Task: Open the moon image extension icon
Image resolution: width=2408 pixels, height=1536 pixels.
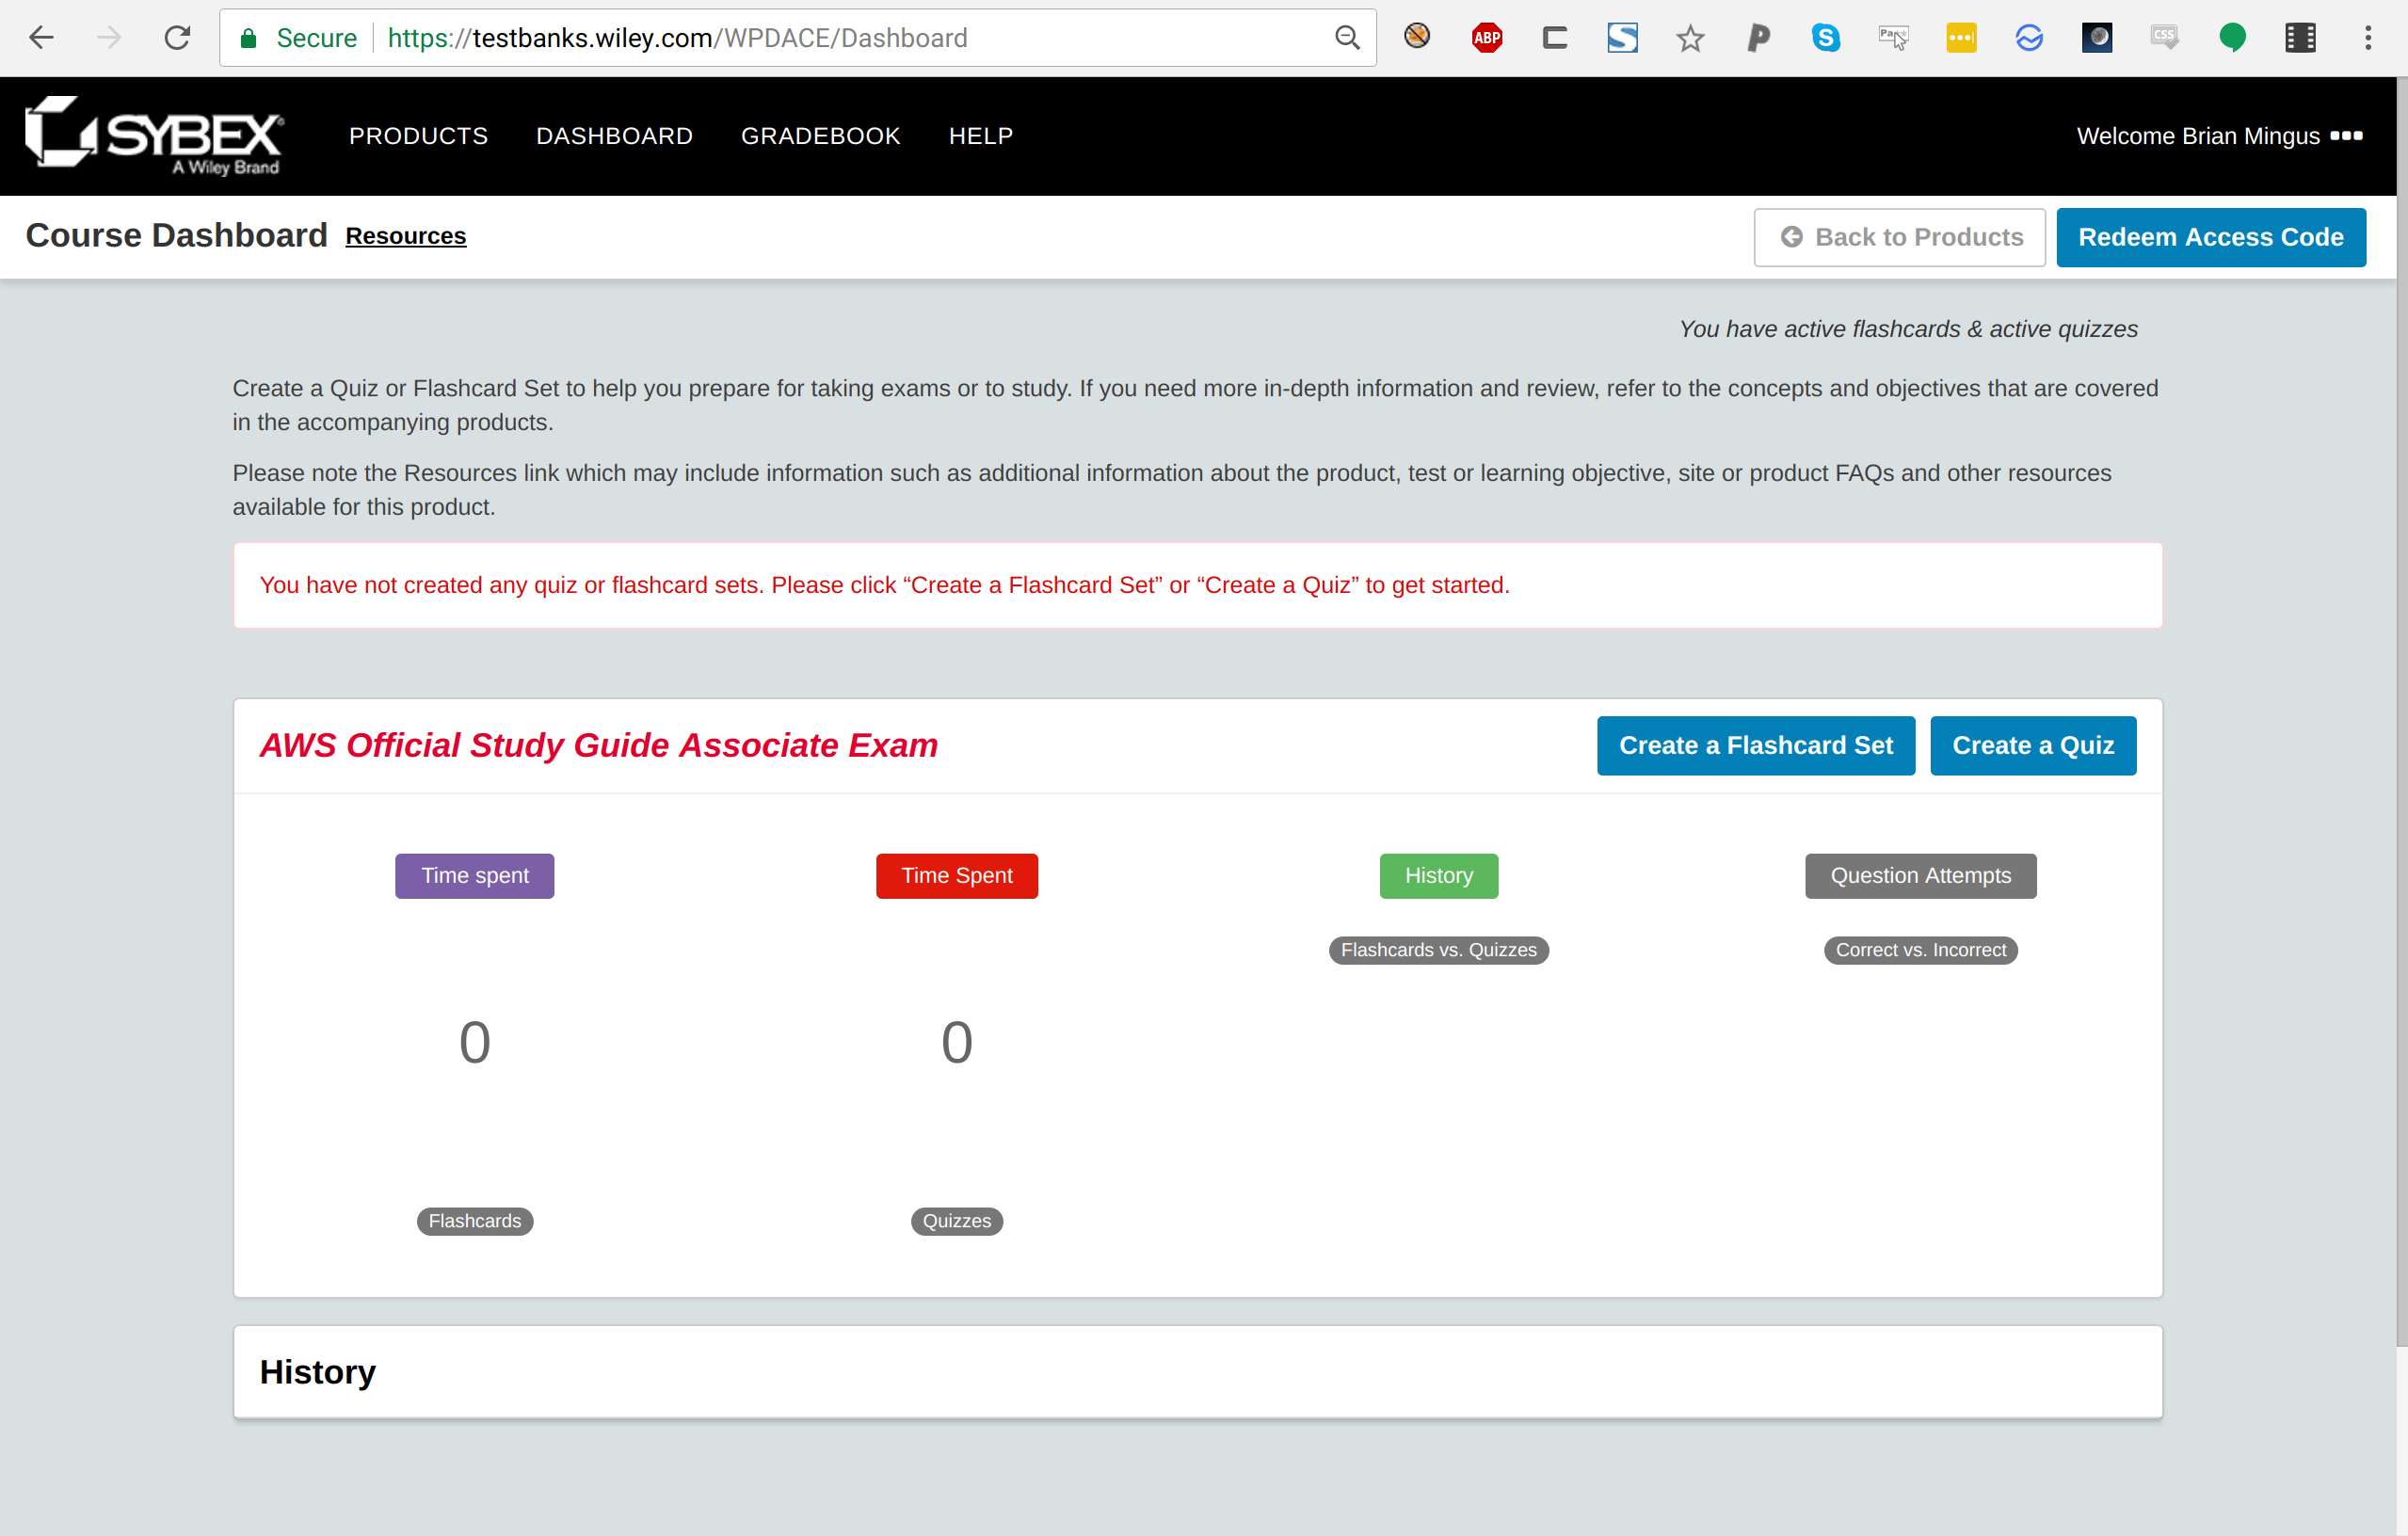Action: point(2097,38)
